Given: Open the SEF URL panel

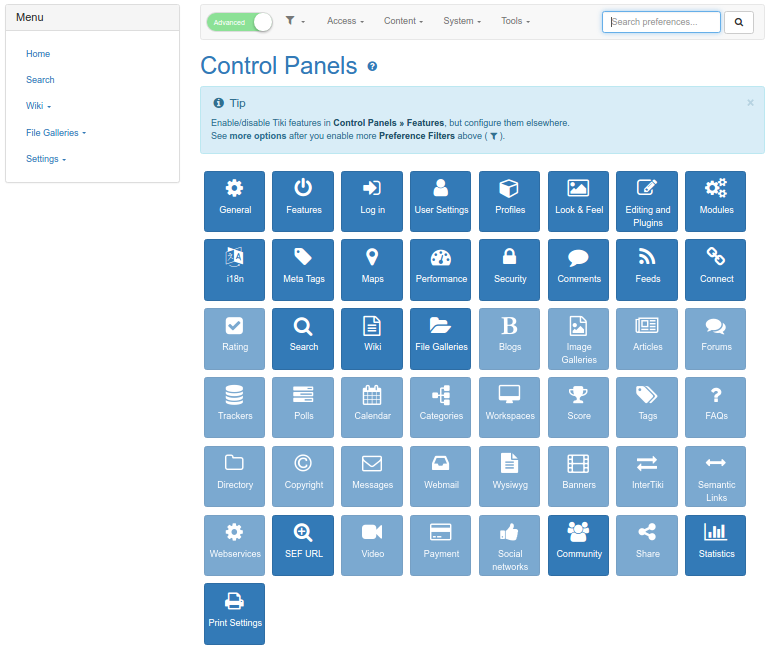Looking at the screenshot, I should pyautogui.click(x=304, y=545).
